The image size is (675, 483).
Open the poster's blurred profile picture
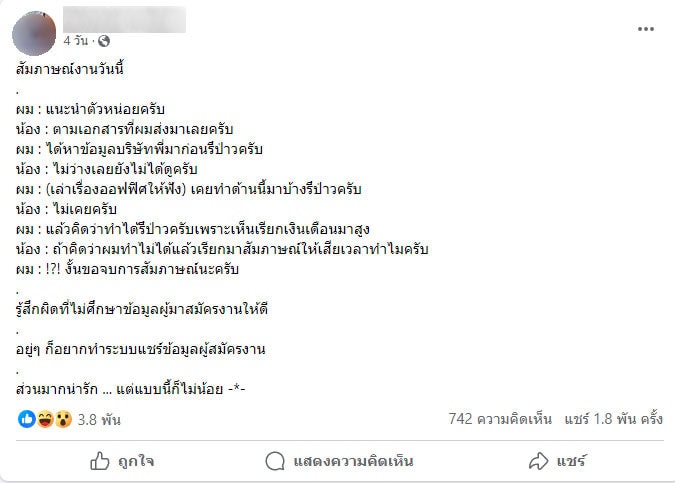coord(34,32)
